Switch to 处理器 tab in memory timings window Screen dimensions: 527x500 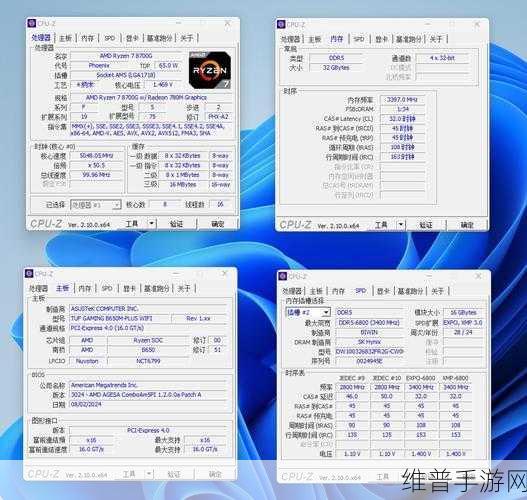[x=290, y=39]
